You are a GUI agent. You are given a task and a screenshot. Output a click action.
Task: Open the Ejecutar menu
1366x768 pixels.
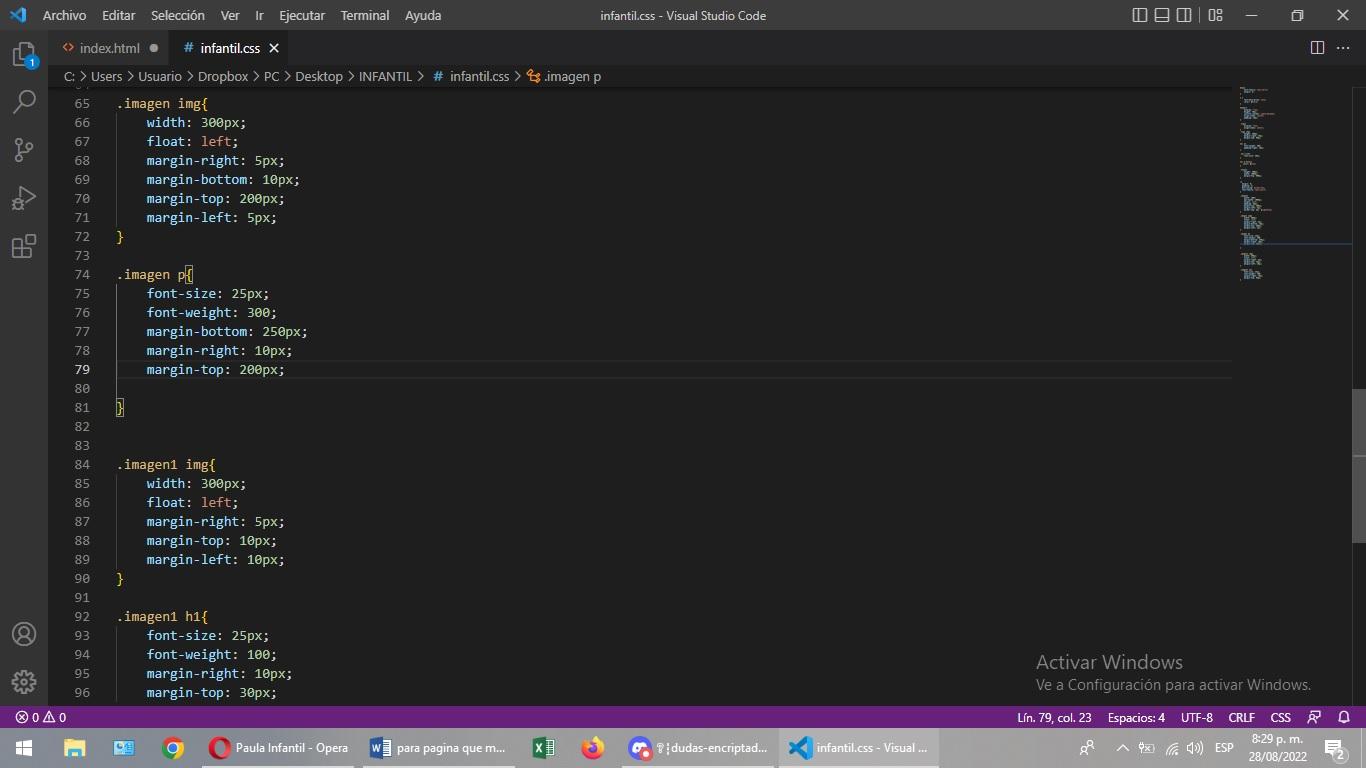(x=301, y=15)
